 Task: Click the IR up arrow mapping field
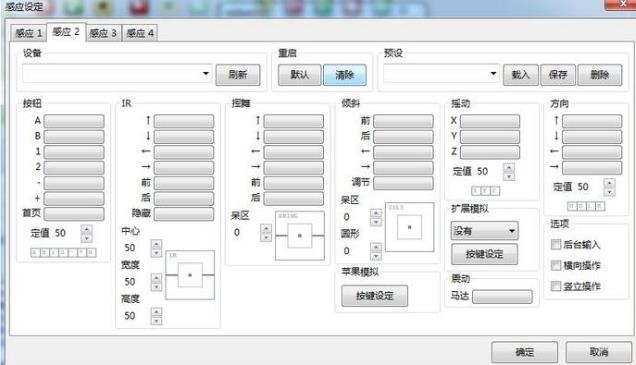[184, 121]
